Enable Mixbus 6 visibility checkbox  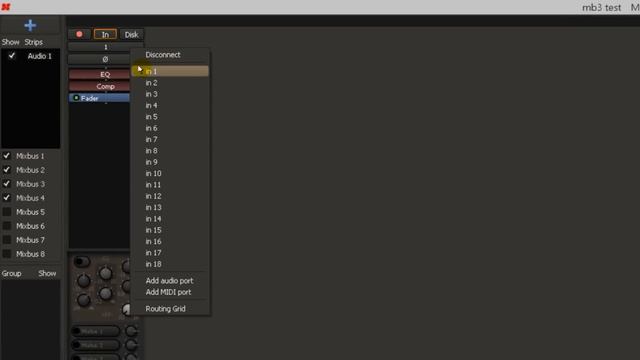(7, 226)
